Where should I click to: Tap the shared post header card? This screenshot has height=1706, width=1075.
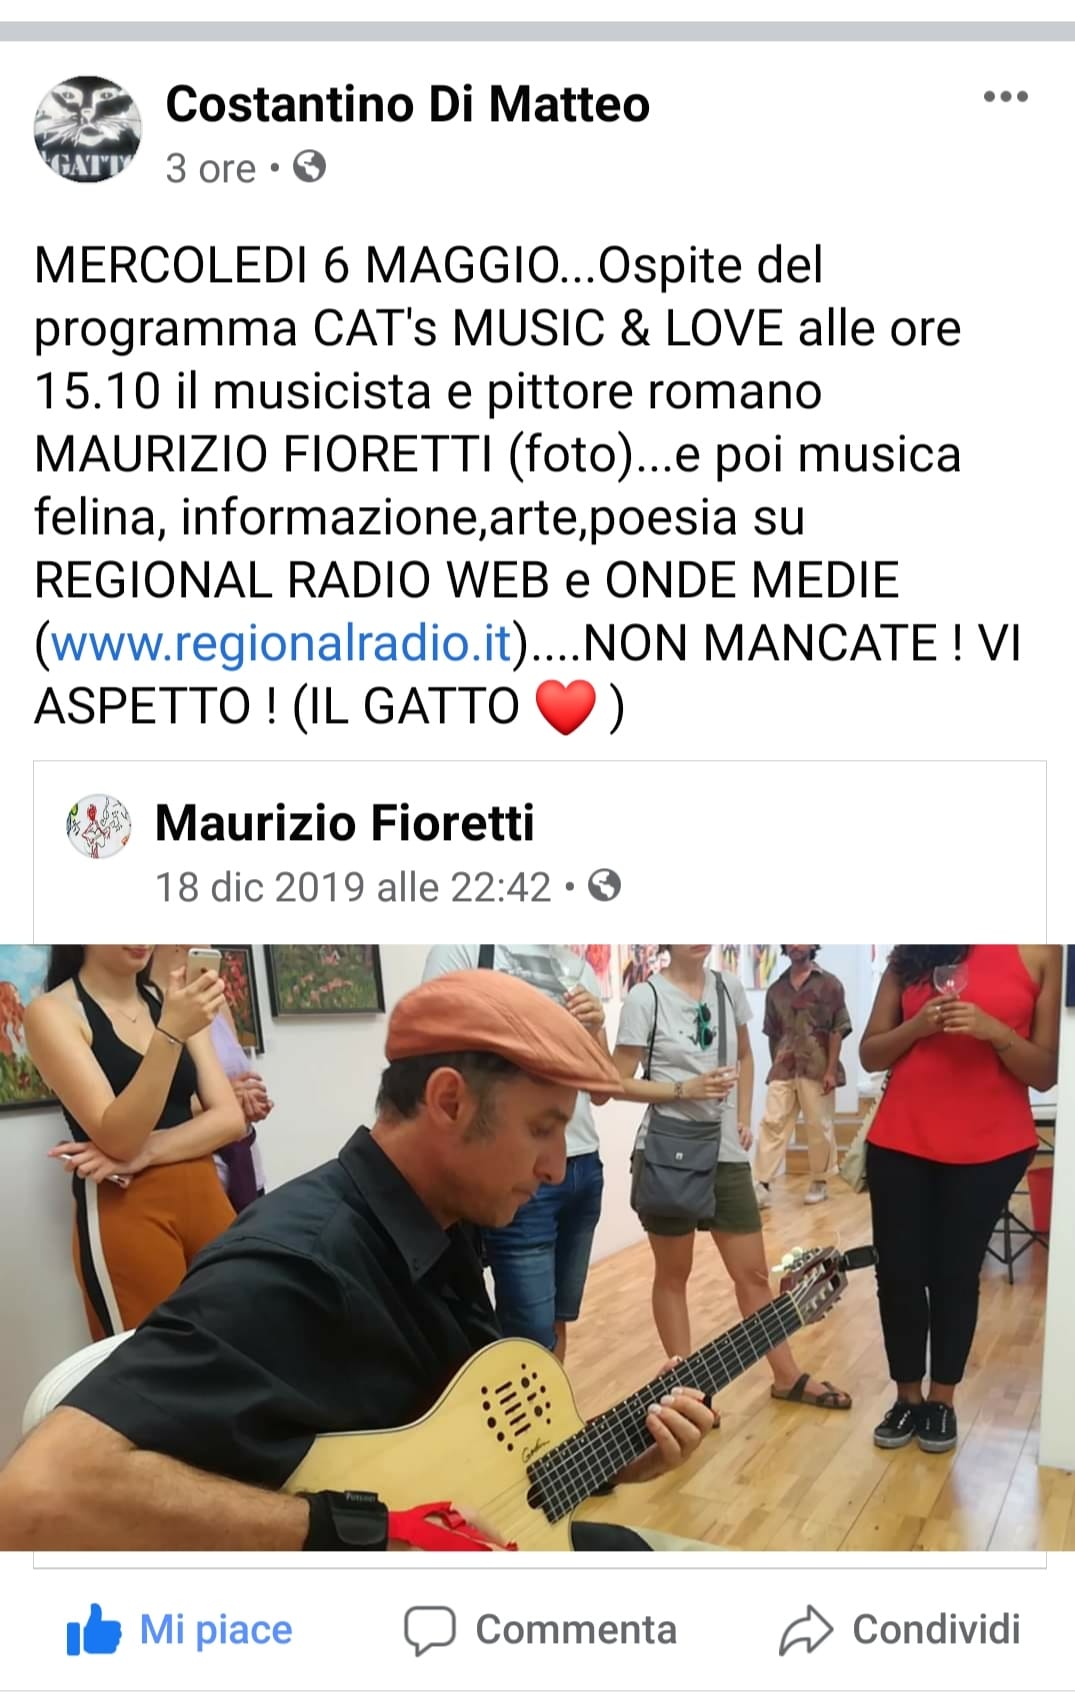click(540, 852)
